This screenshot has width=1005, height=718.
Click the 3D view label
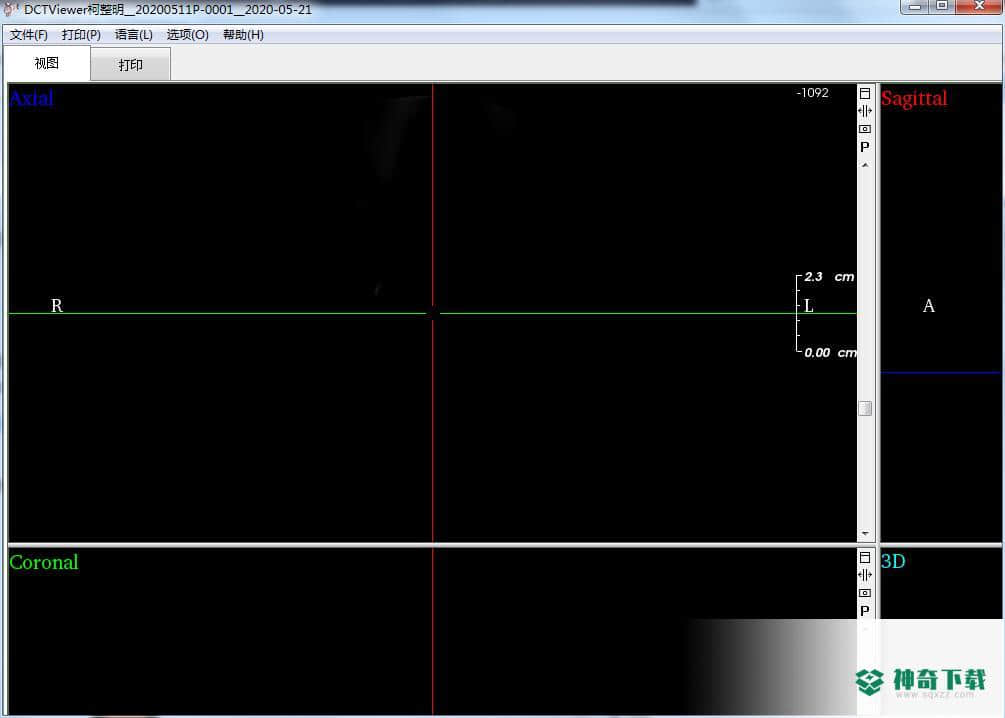point(893,562)
